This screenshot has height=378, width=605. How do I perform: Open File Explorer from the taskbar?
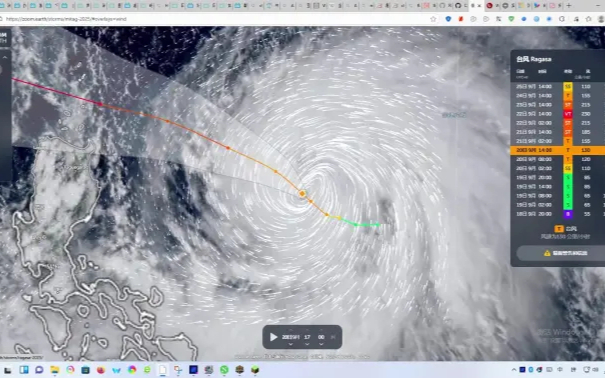(55, 370)
